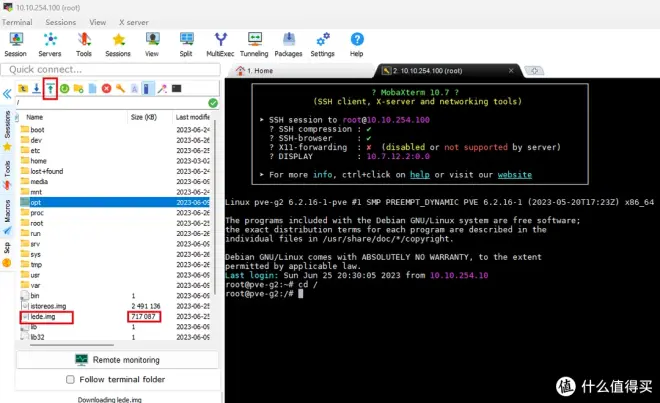Image resolution: width=660 pixels, height=403 pixels.
Task: Select the etc folder
Action: click(x=114, y=150)
